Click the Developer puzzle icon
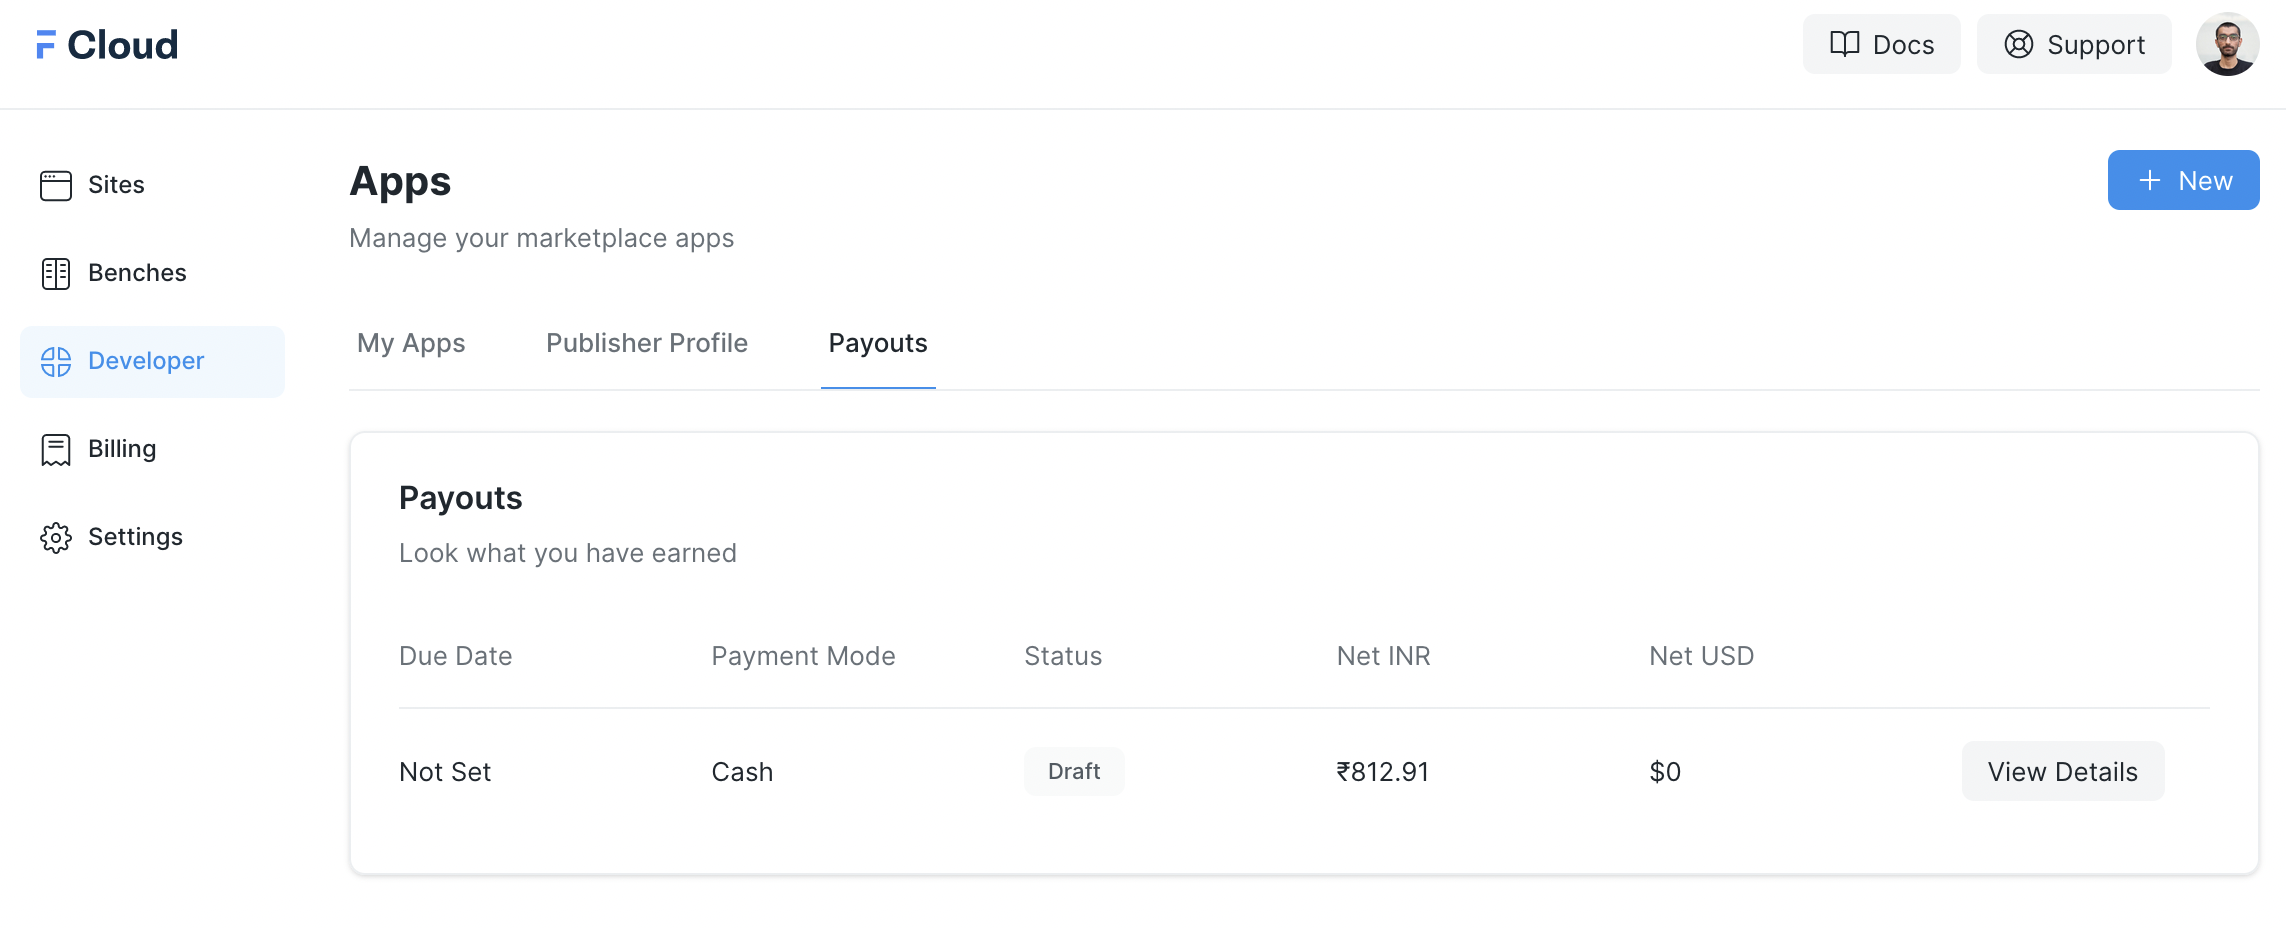 56,361
